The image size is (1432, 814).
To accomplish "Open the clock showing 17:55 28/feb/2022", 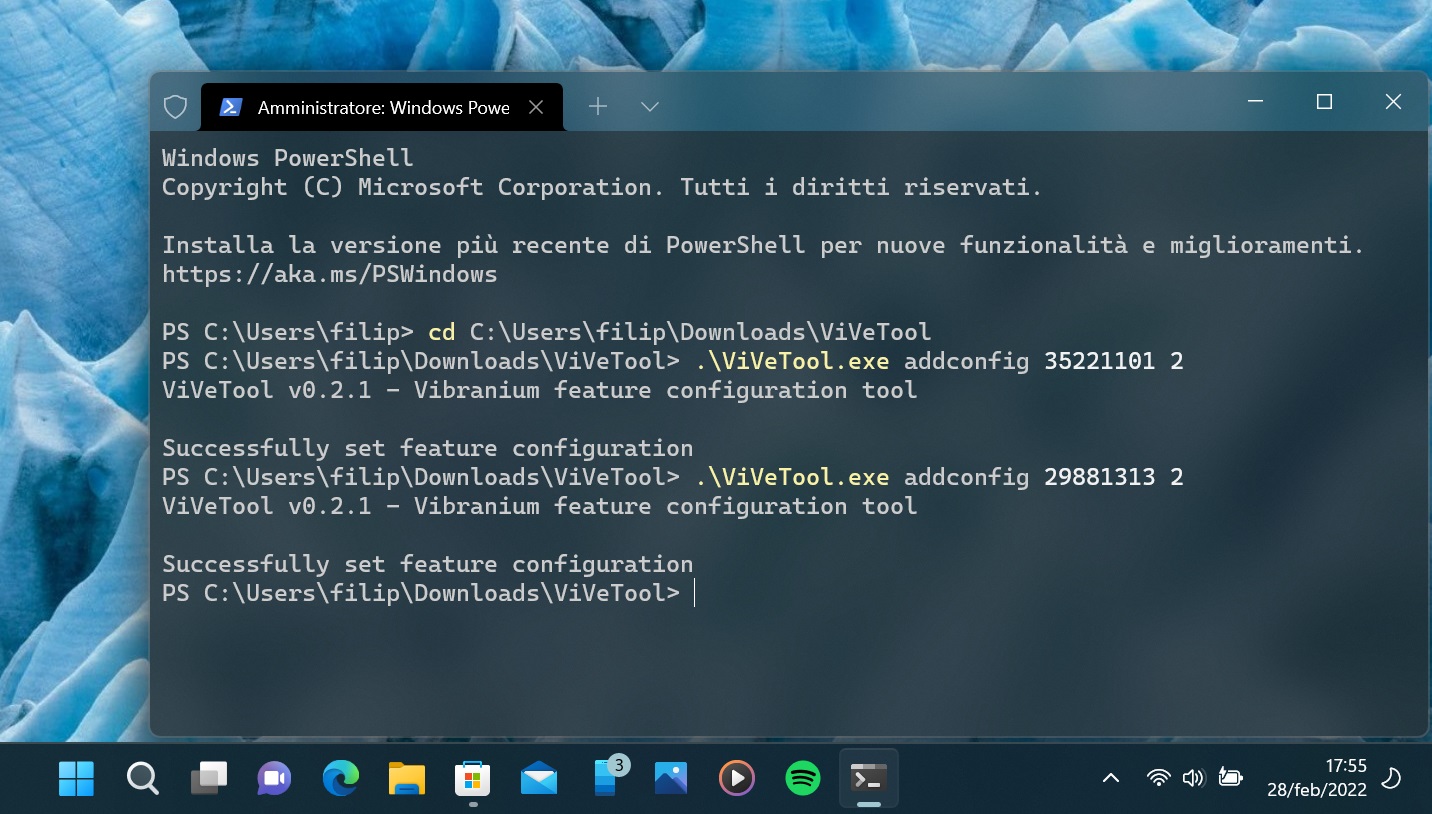I will 1317,777.
